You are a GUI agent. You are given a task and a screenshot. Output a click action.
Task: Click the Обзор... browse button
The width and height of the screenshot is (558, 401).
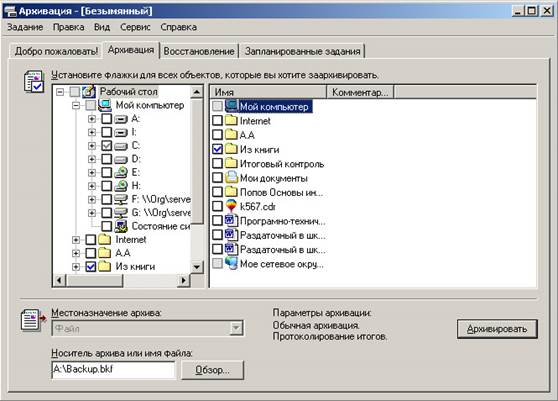212,370
